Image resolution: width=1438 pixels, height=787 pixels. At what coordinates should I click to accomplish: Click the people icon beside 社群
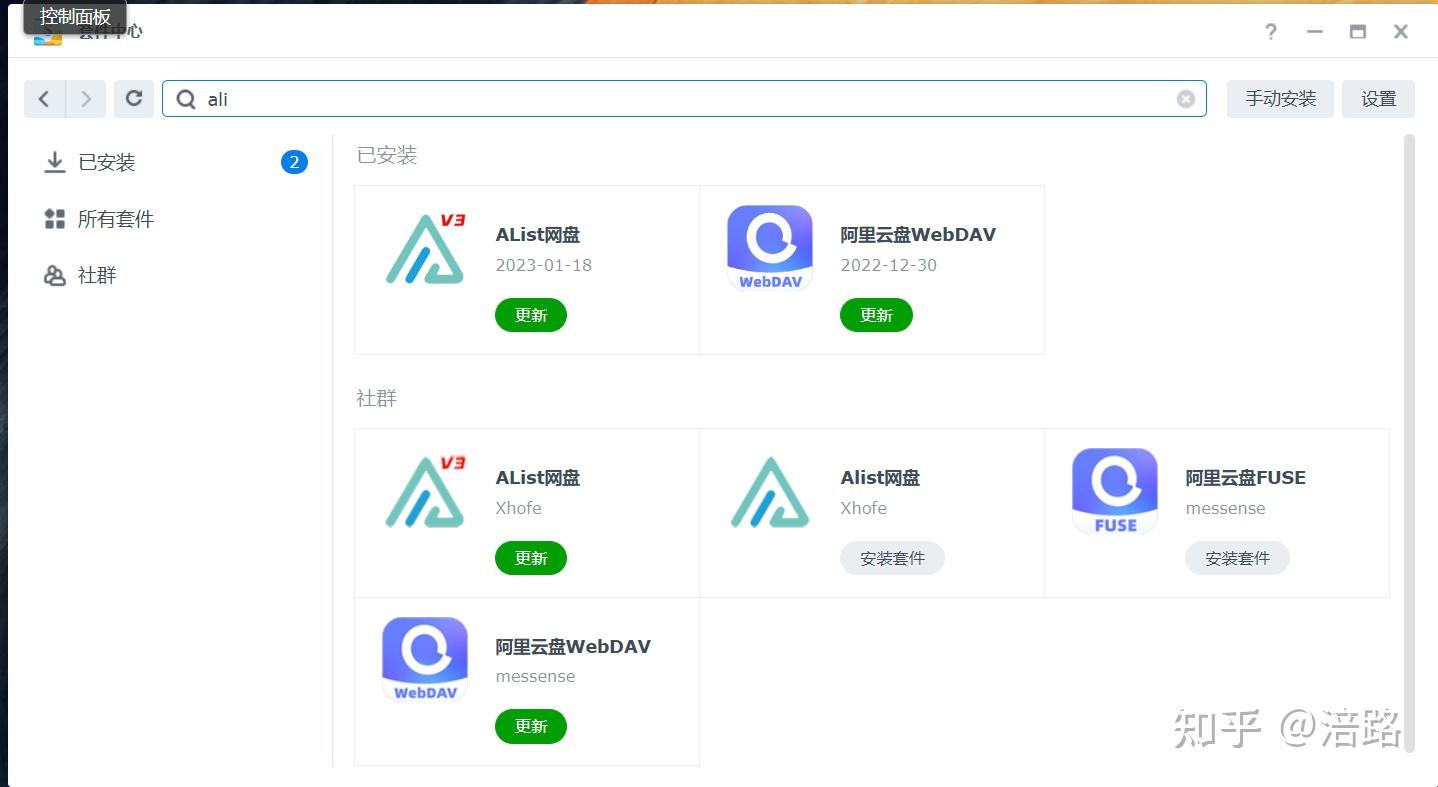coord(54,276)
